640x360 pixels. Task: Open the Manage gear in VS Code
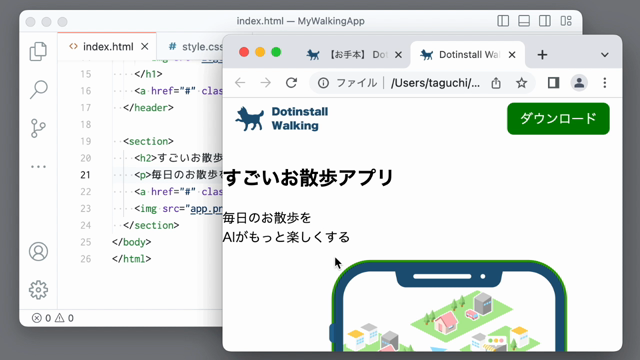tap(38, 290)
